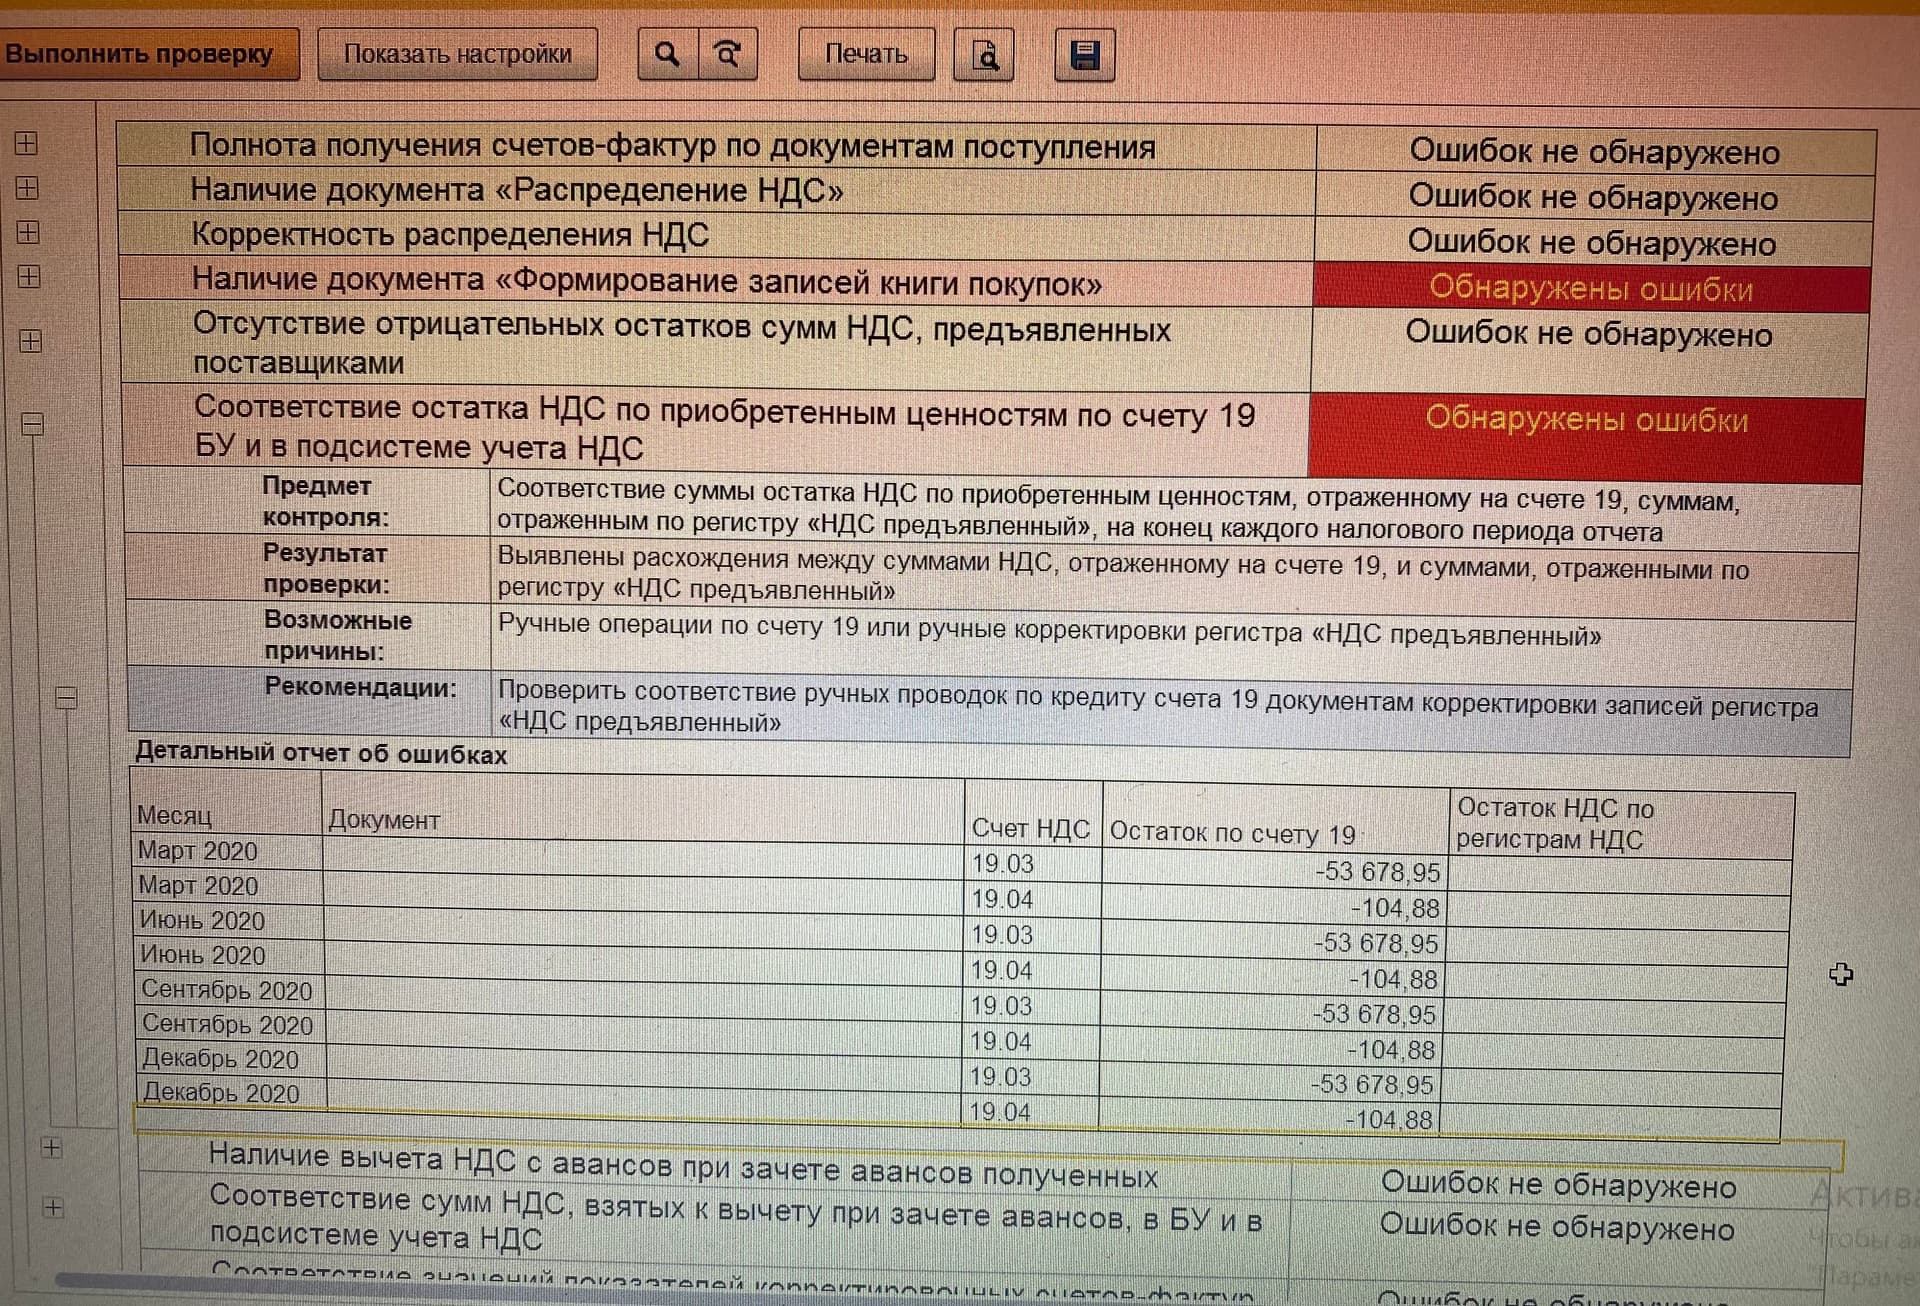Expand the Наличие вычета НДС с авансов row
The height and width of the screenshot is (1306, 1920).
click(52, 1147)
